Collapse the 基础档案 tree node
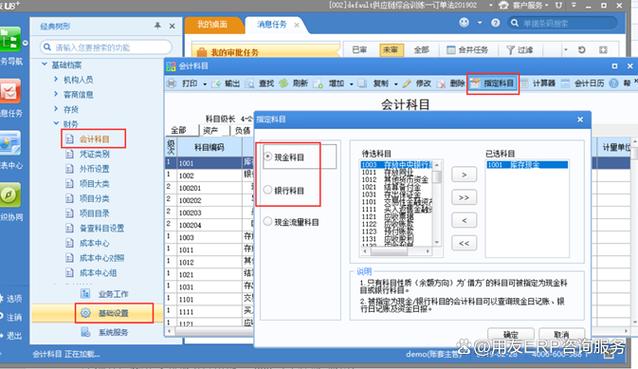The image size is (638, 369). pos(45,64)
